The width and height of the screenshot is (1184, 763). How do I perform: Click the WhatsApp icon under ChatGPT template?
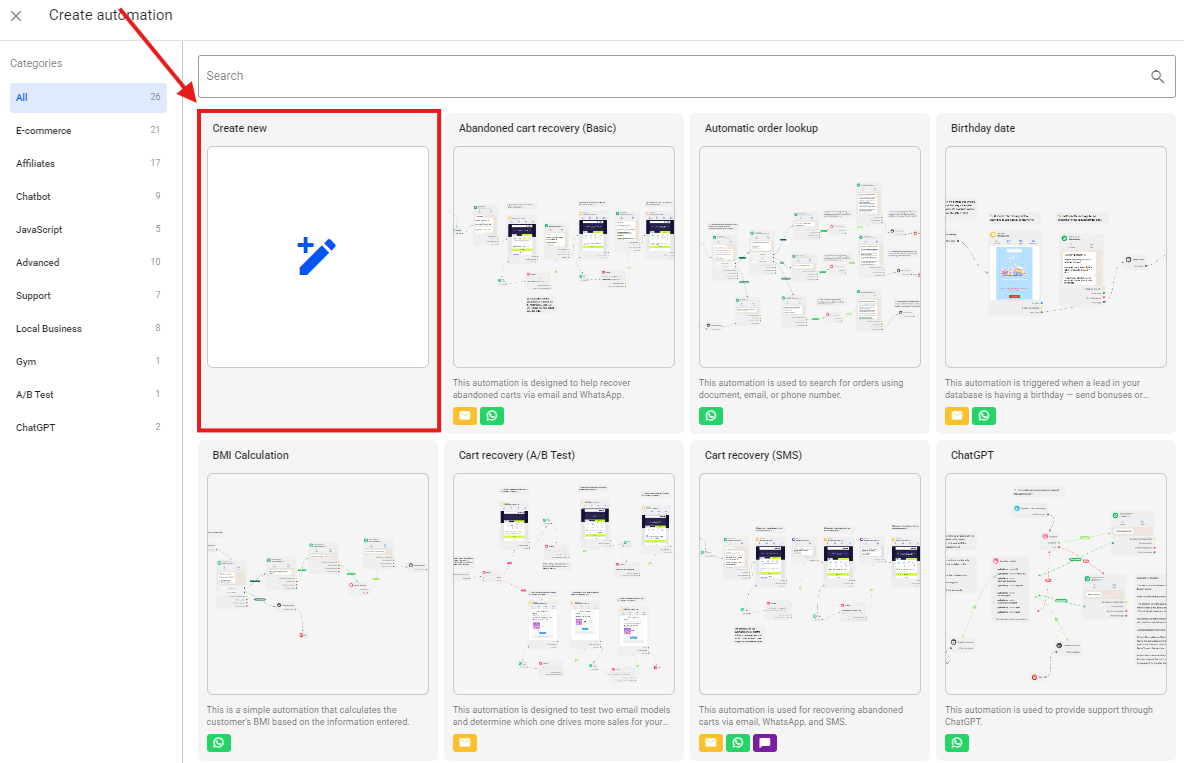957,743
